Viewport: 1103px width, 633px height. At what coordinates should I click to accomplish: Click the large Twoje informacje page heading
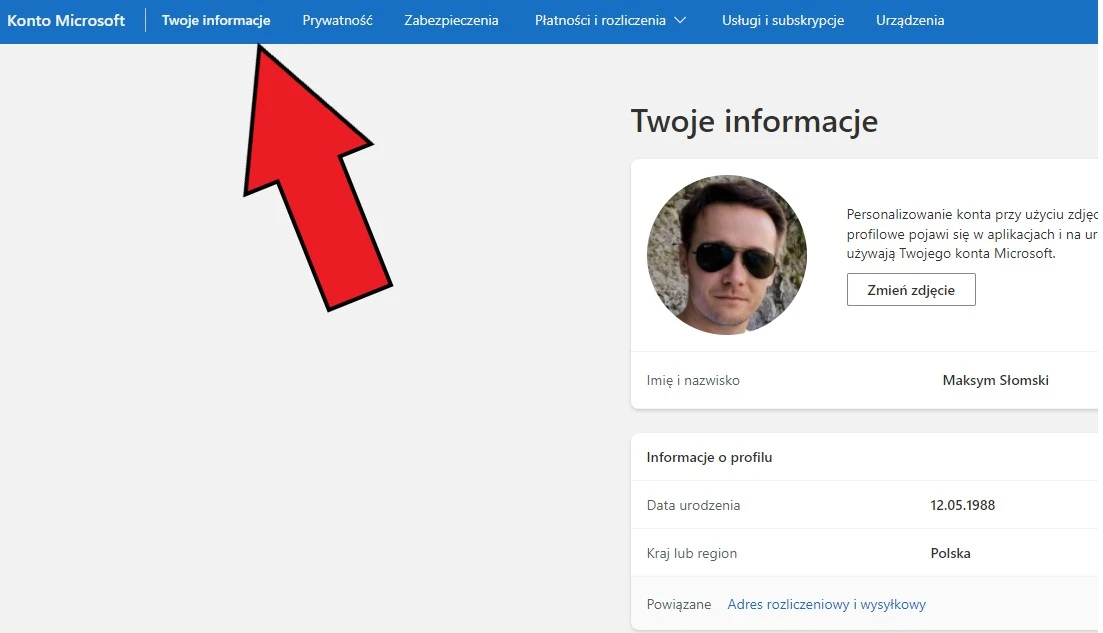(754, 121)
